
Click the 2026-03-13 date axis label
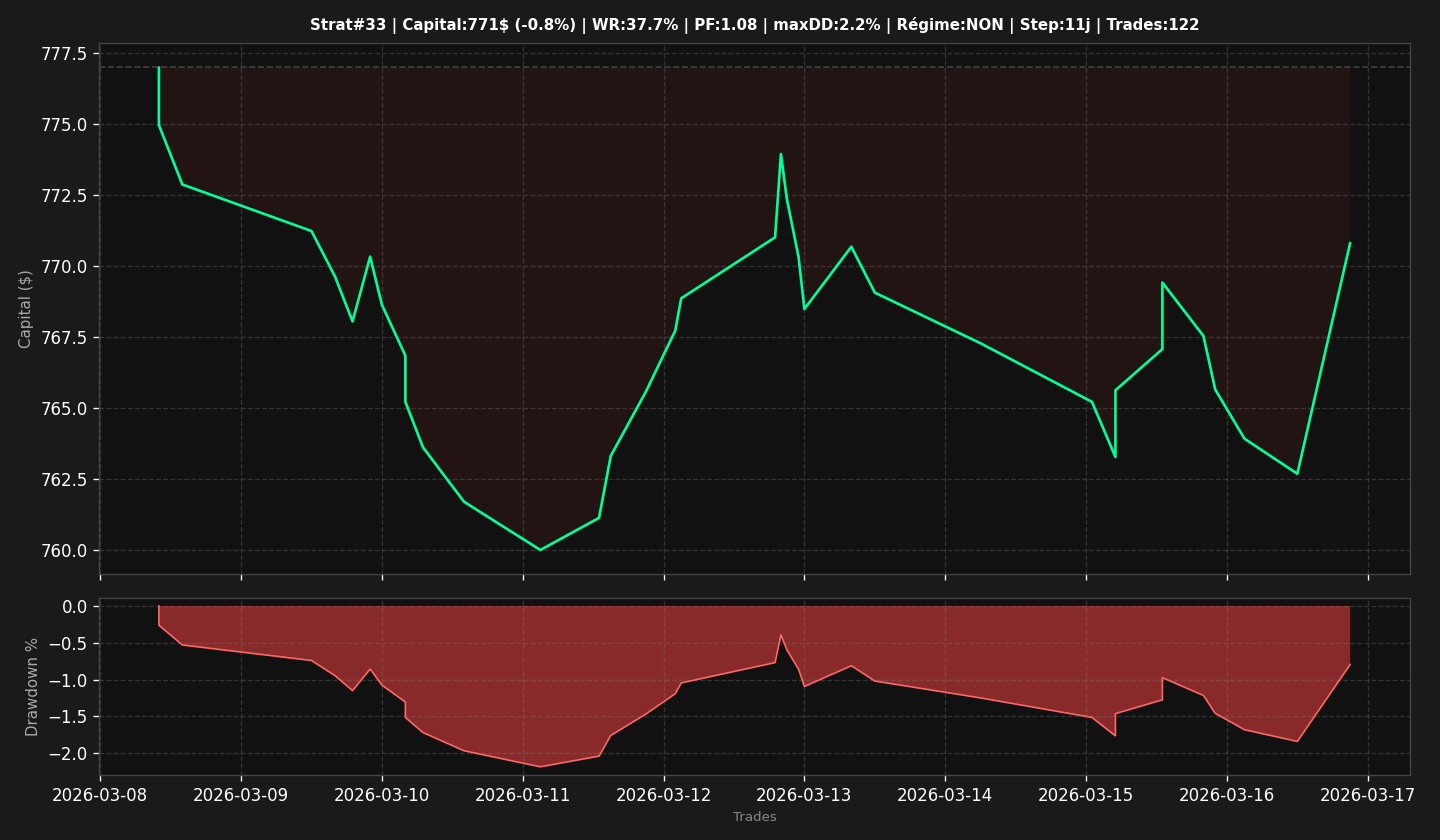point(804,795)
